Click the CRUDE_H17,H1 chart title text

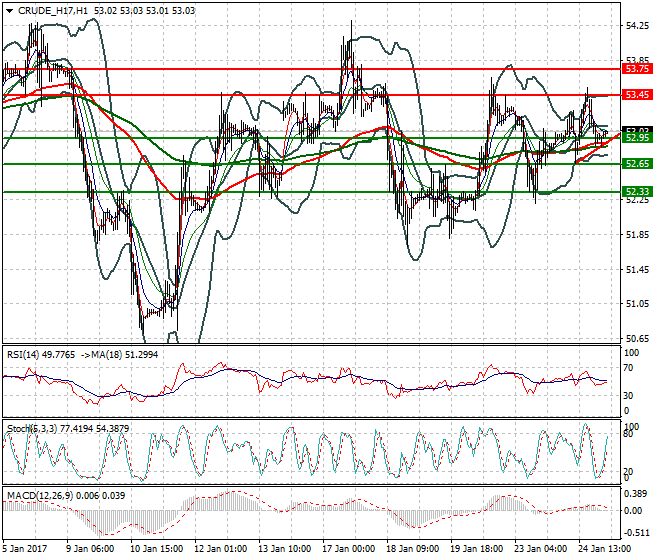pos(53,11)
